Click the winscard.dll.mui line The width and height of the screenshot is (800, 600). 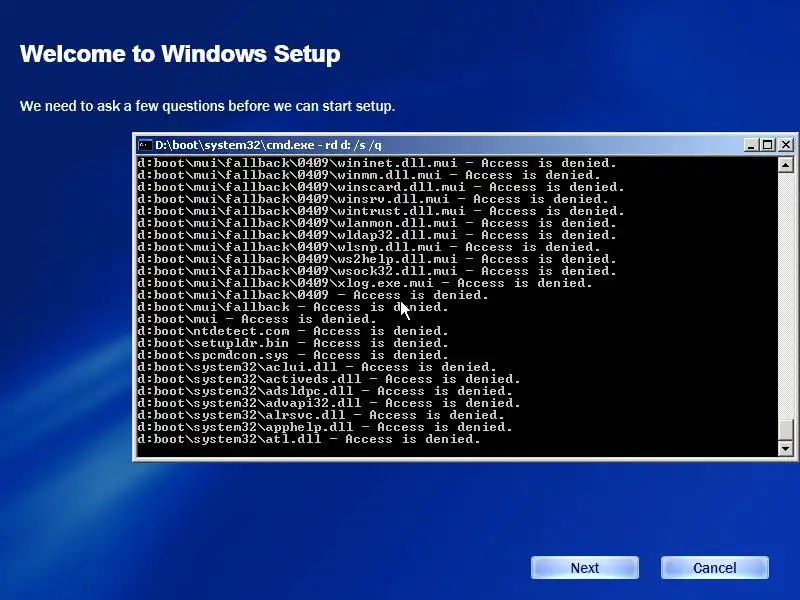[x=381, y=187]
